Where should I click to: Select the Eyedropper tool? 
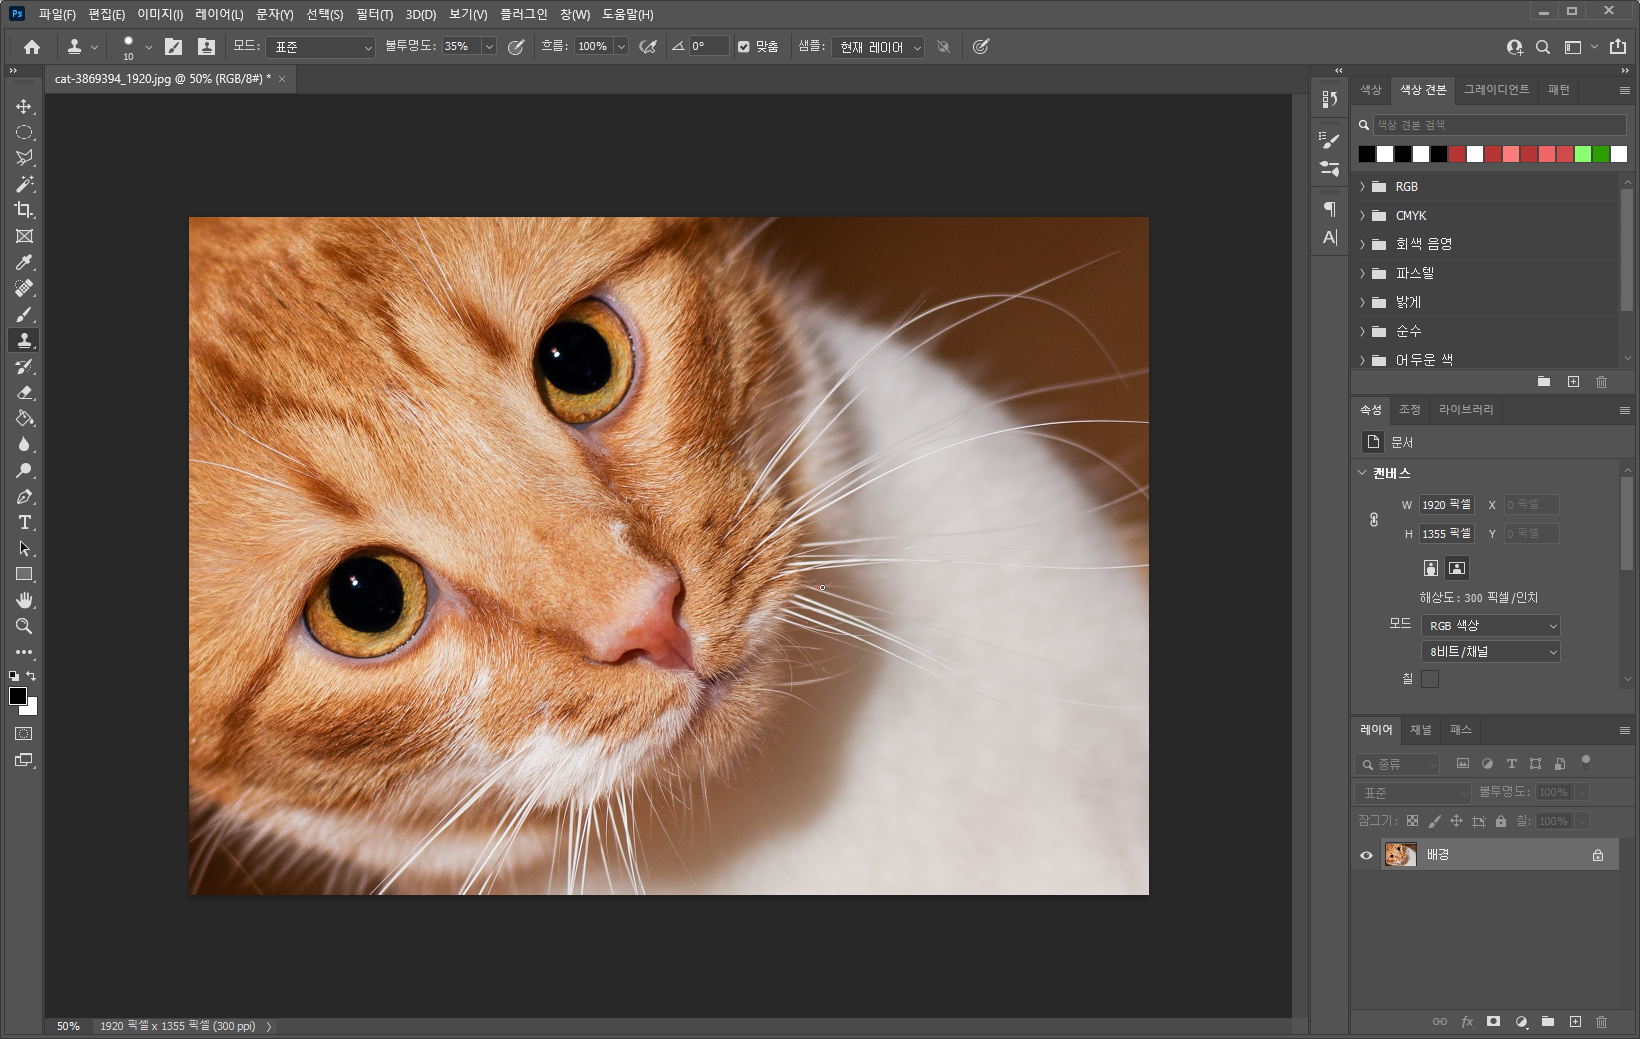pyautogui.click(x=24, y=262)
